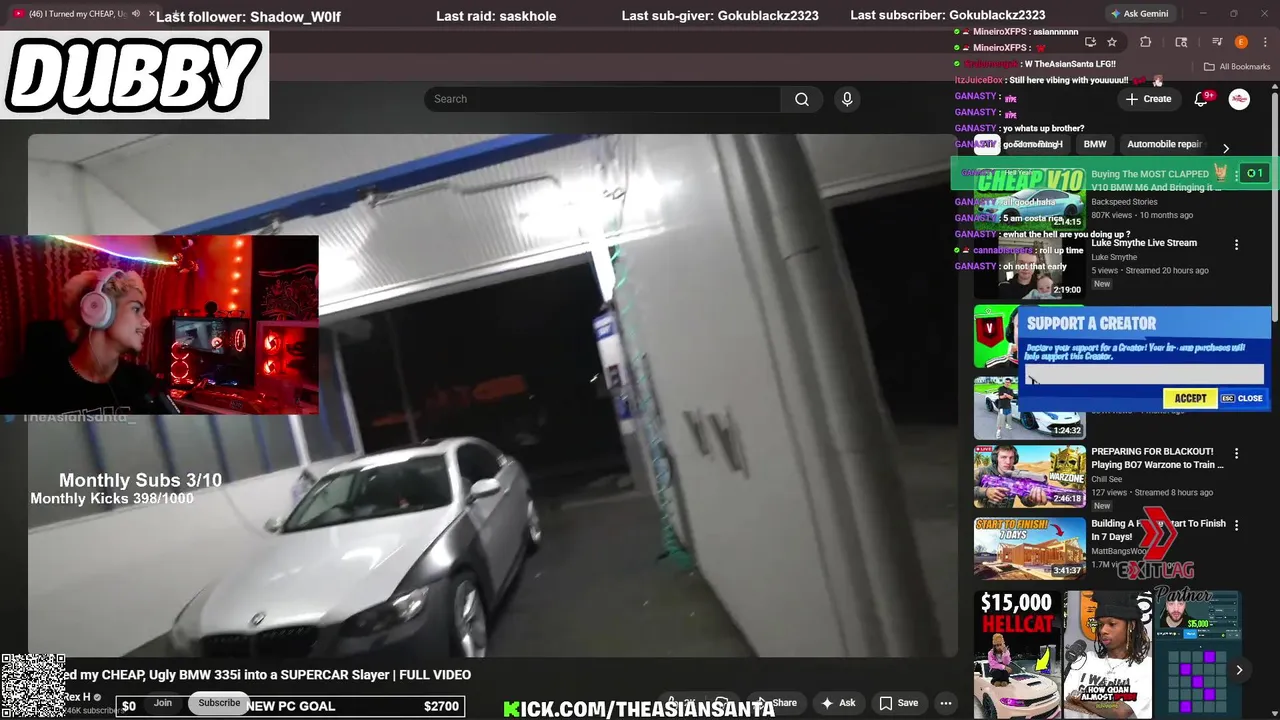The width and height of the screenshot is (1280, 720).
Task: Open the Luke Smythe stream thumbnail
Action: 1029,266
